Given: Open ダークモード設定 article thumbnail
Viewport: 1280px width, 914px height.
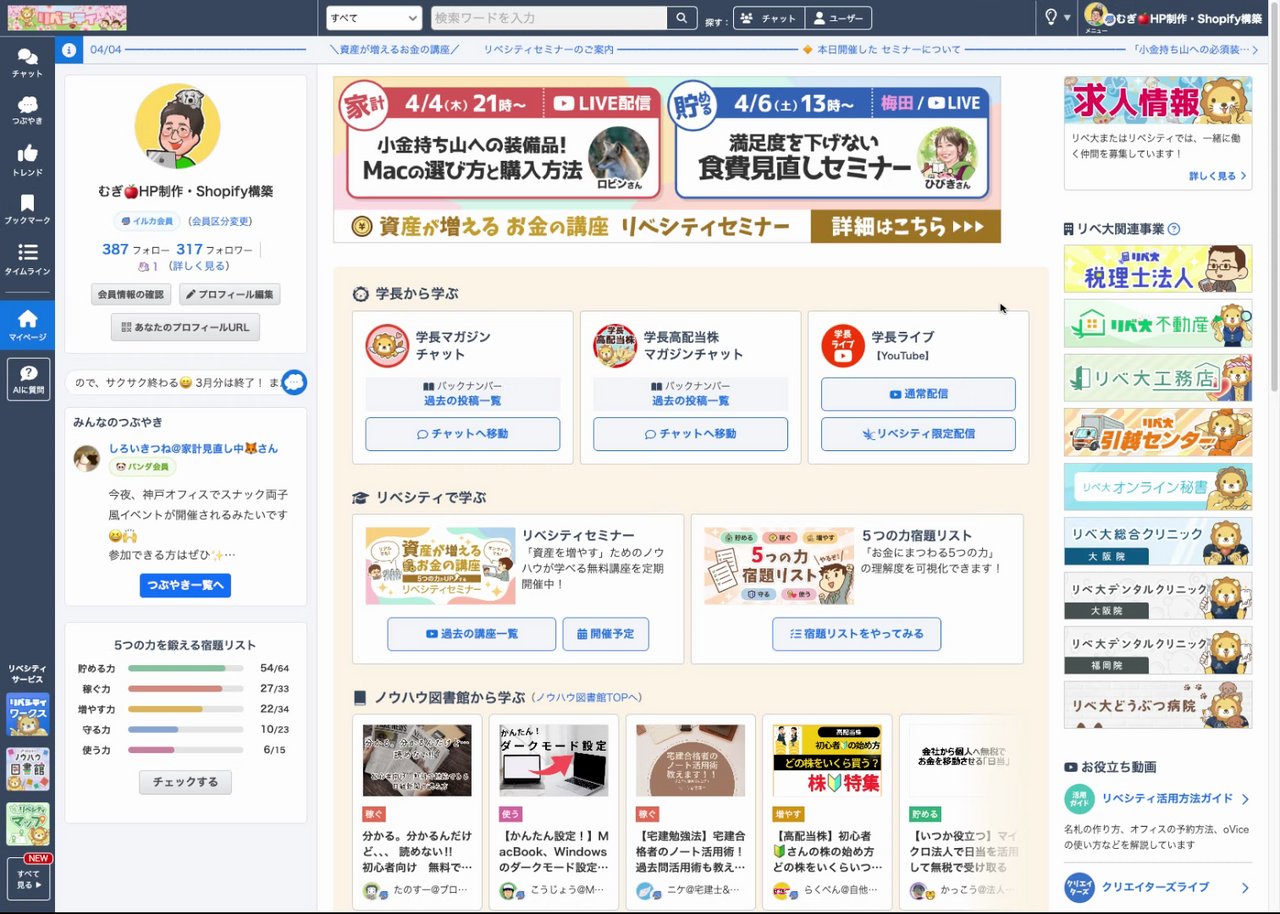Looking at the screenshot, I should pyautogui.click(x=553, y=760).
